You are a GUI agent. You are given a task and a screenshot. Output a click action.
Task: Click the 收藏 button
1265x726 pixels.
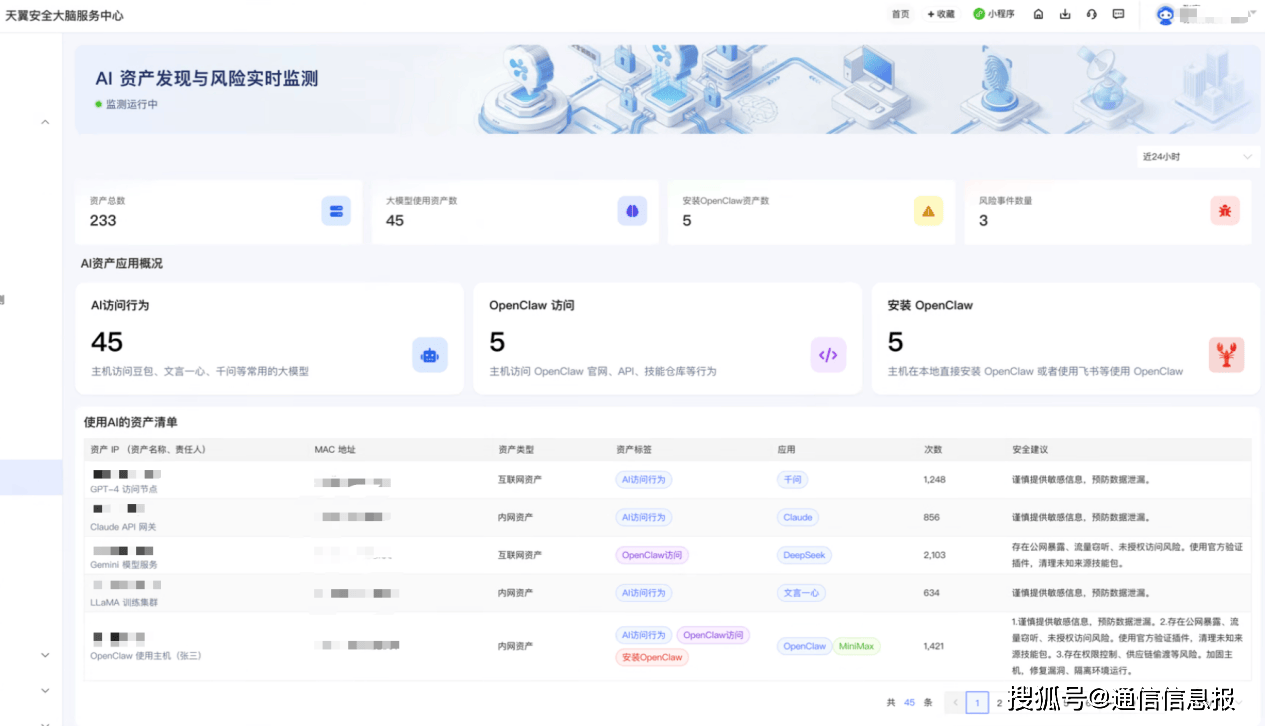(x=941, y=14)
